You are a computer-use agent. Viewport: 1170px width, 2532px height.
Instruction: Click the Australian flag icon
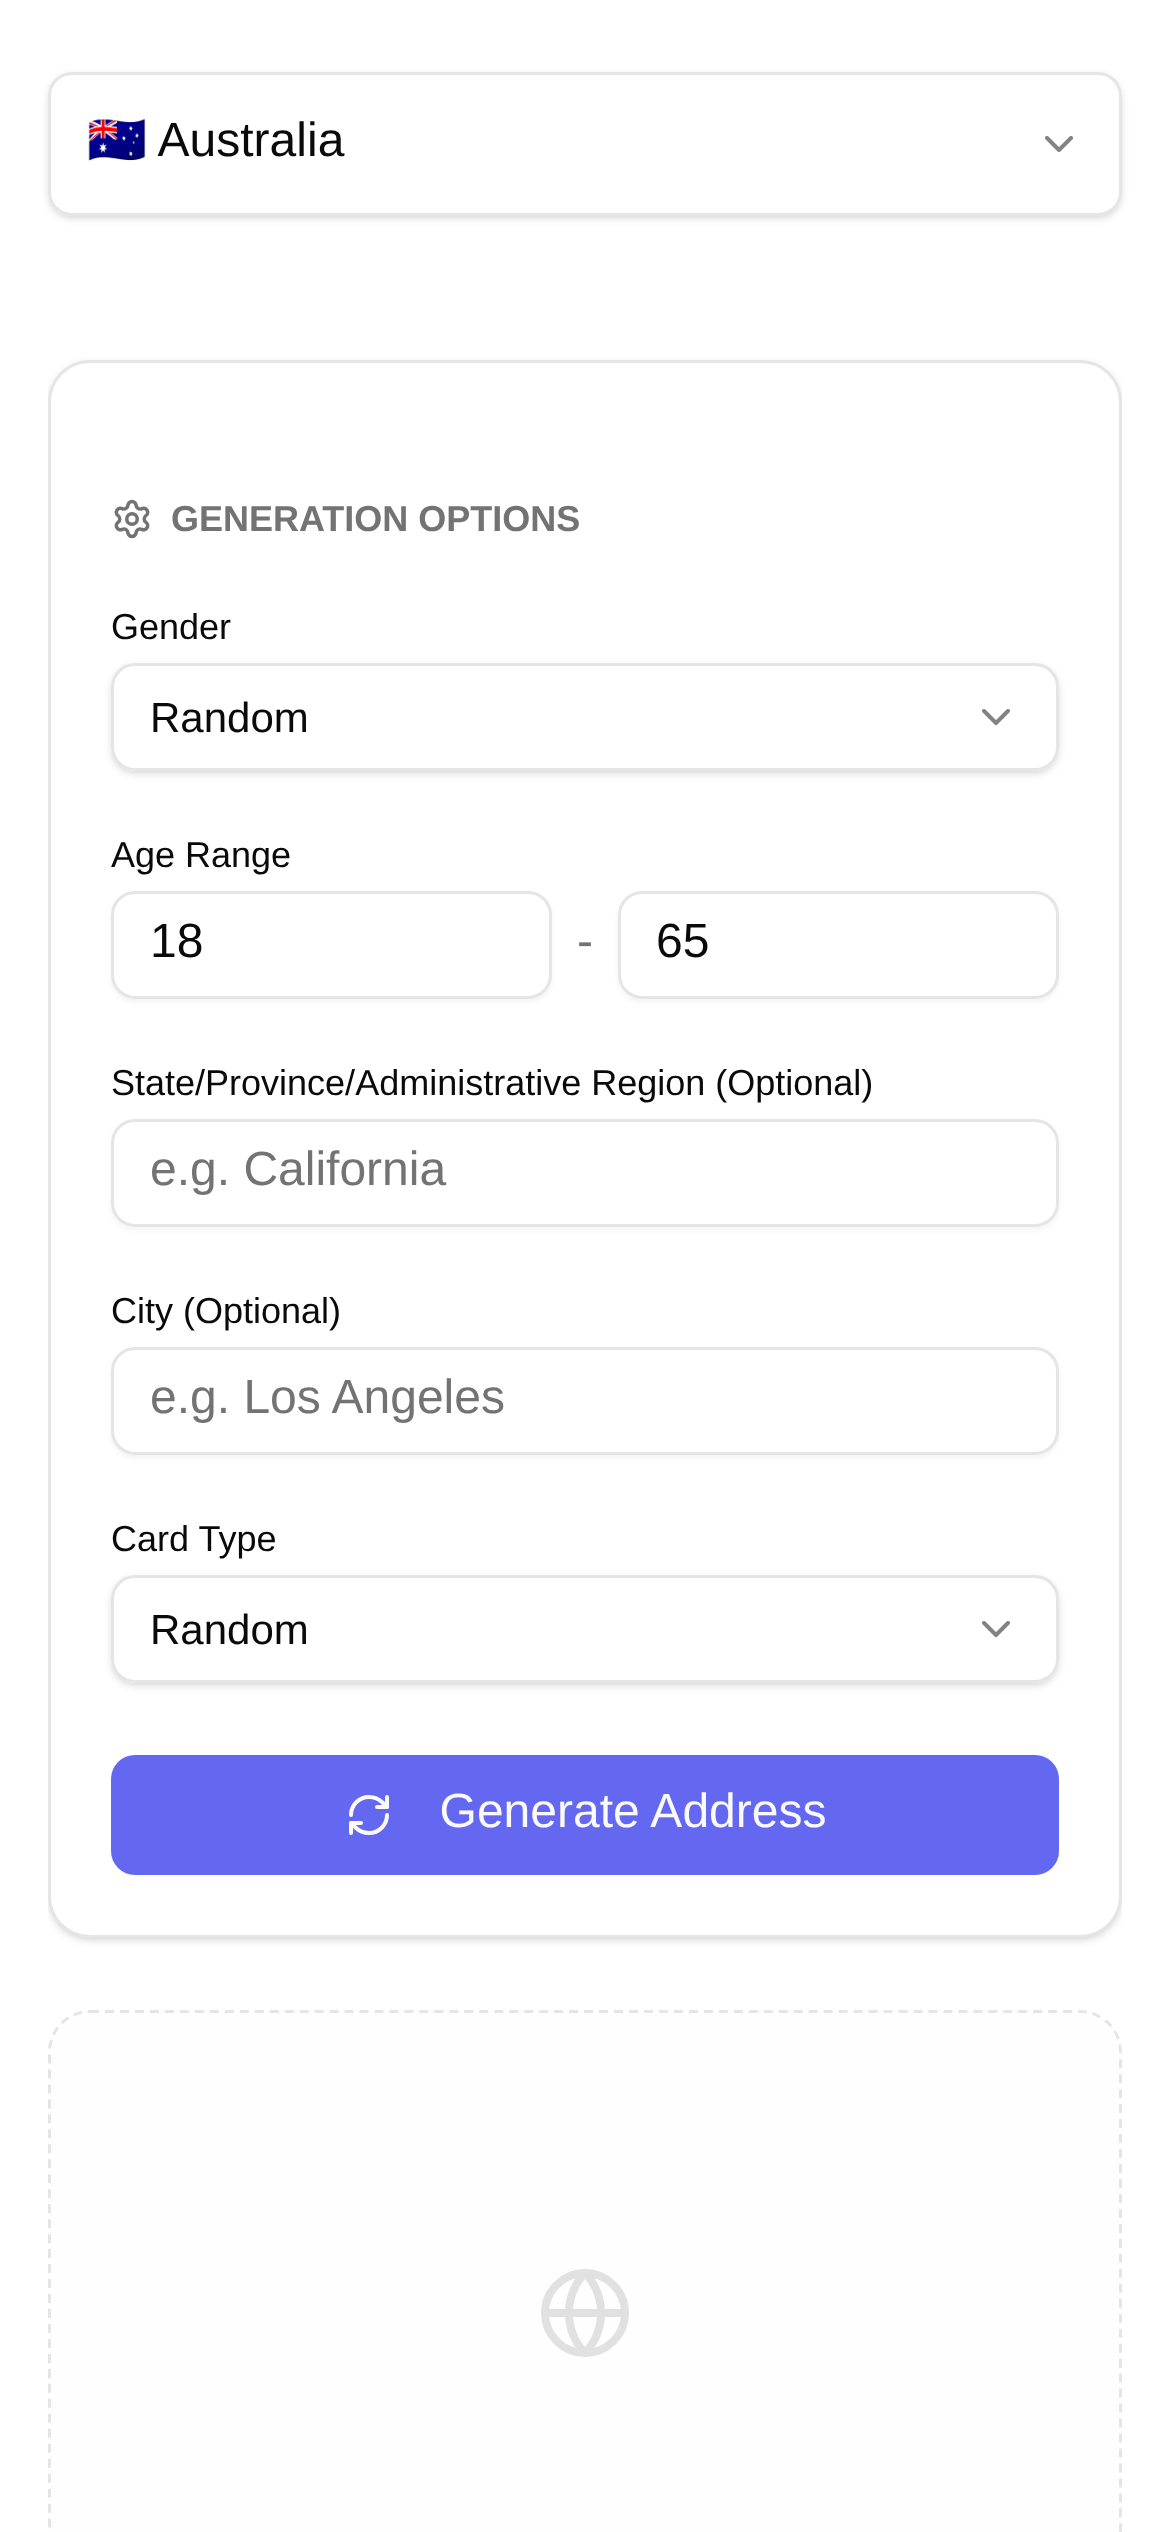point(116,140)
